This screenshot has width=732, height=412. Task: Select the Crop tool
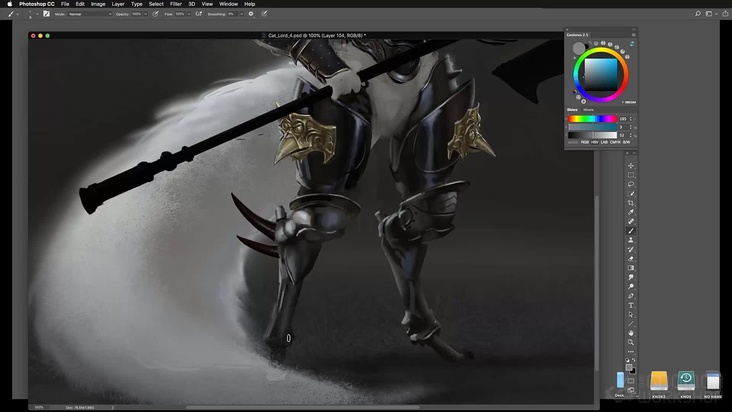[631, 203]
